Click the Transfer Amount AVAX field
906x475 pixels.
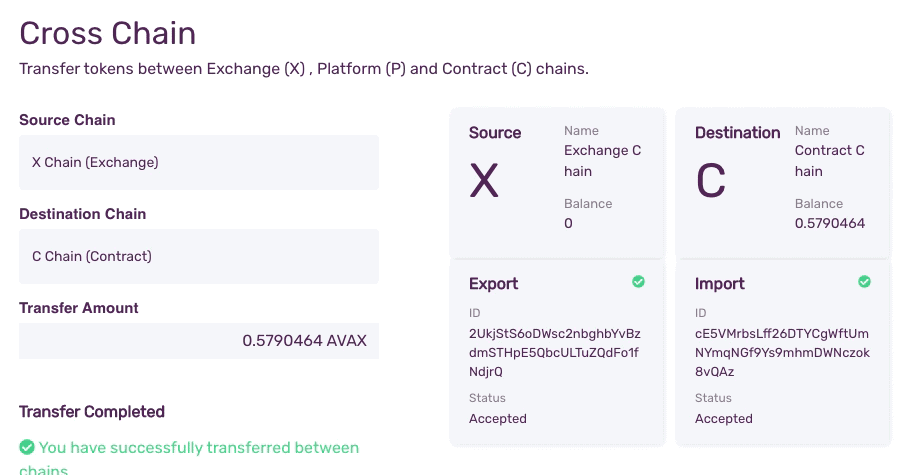(x=199, y=341)
